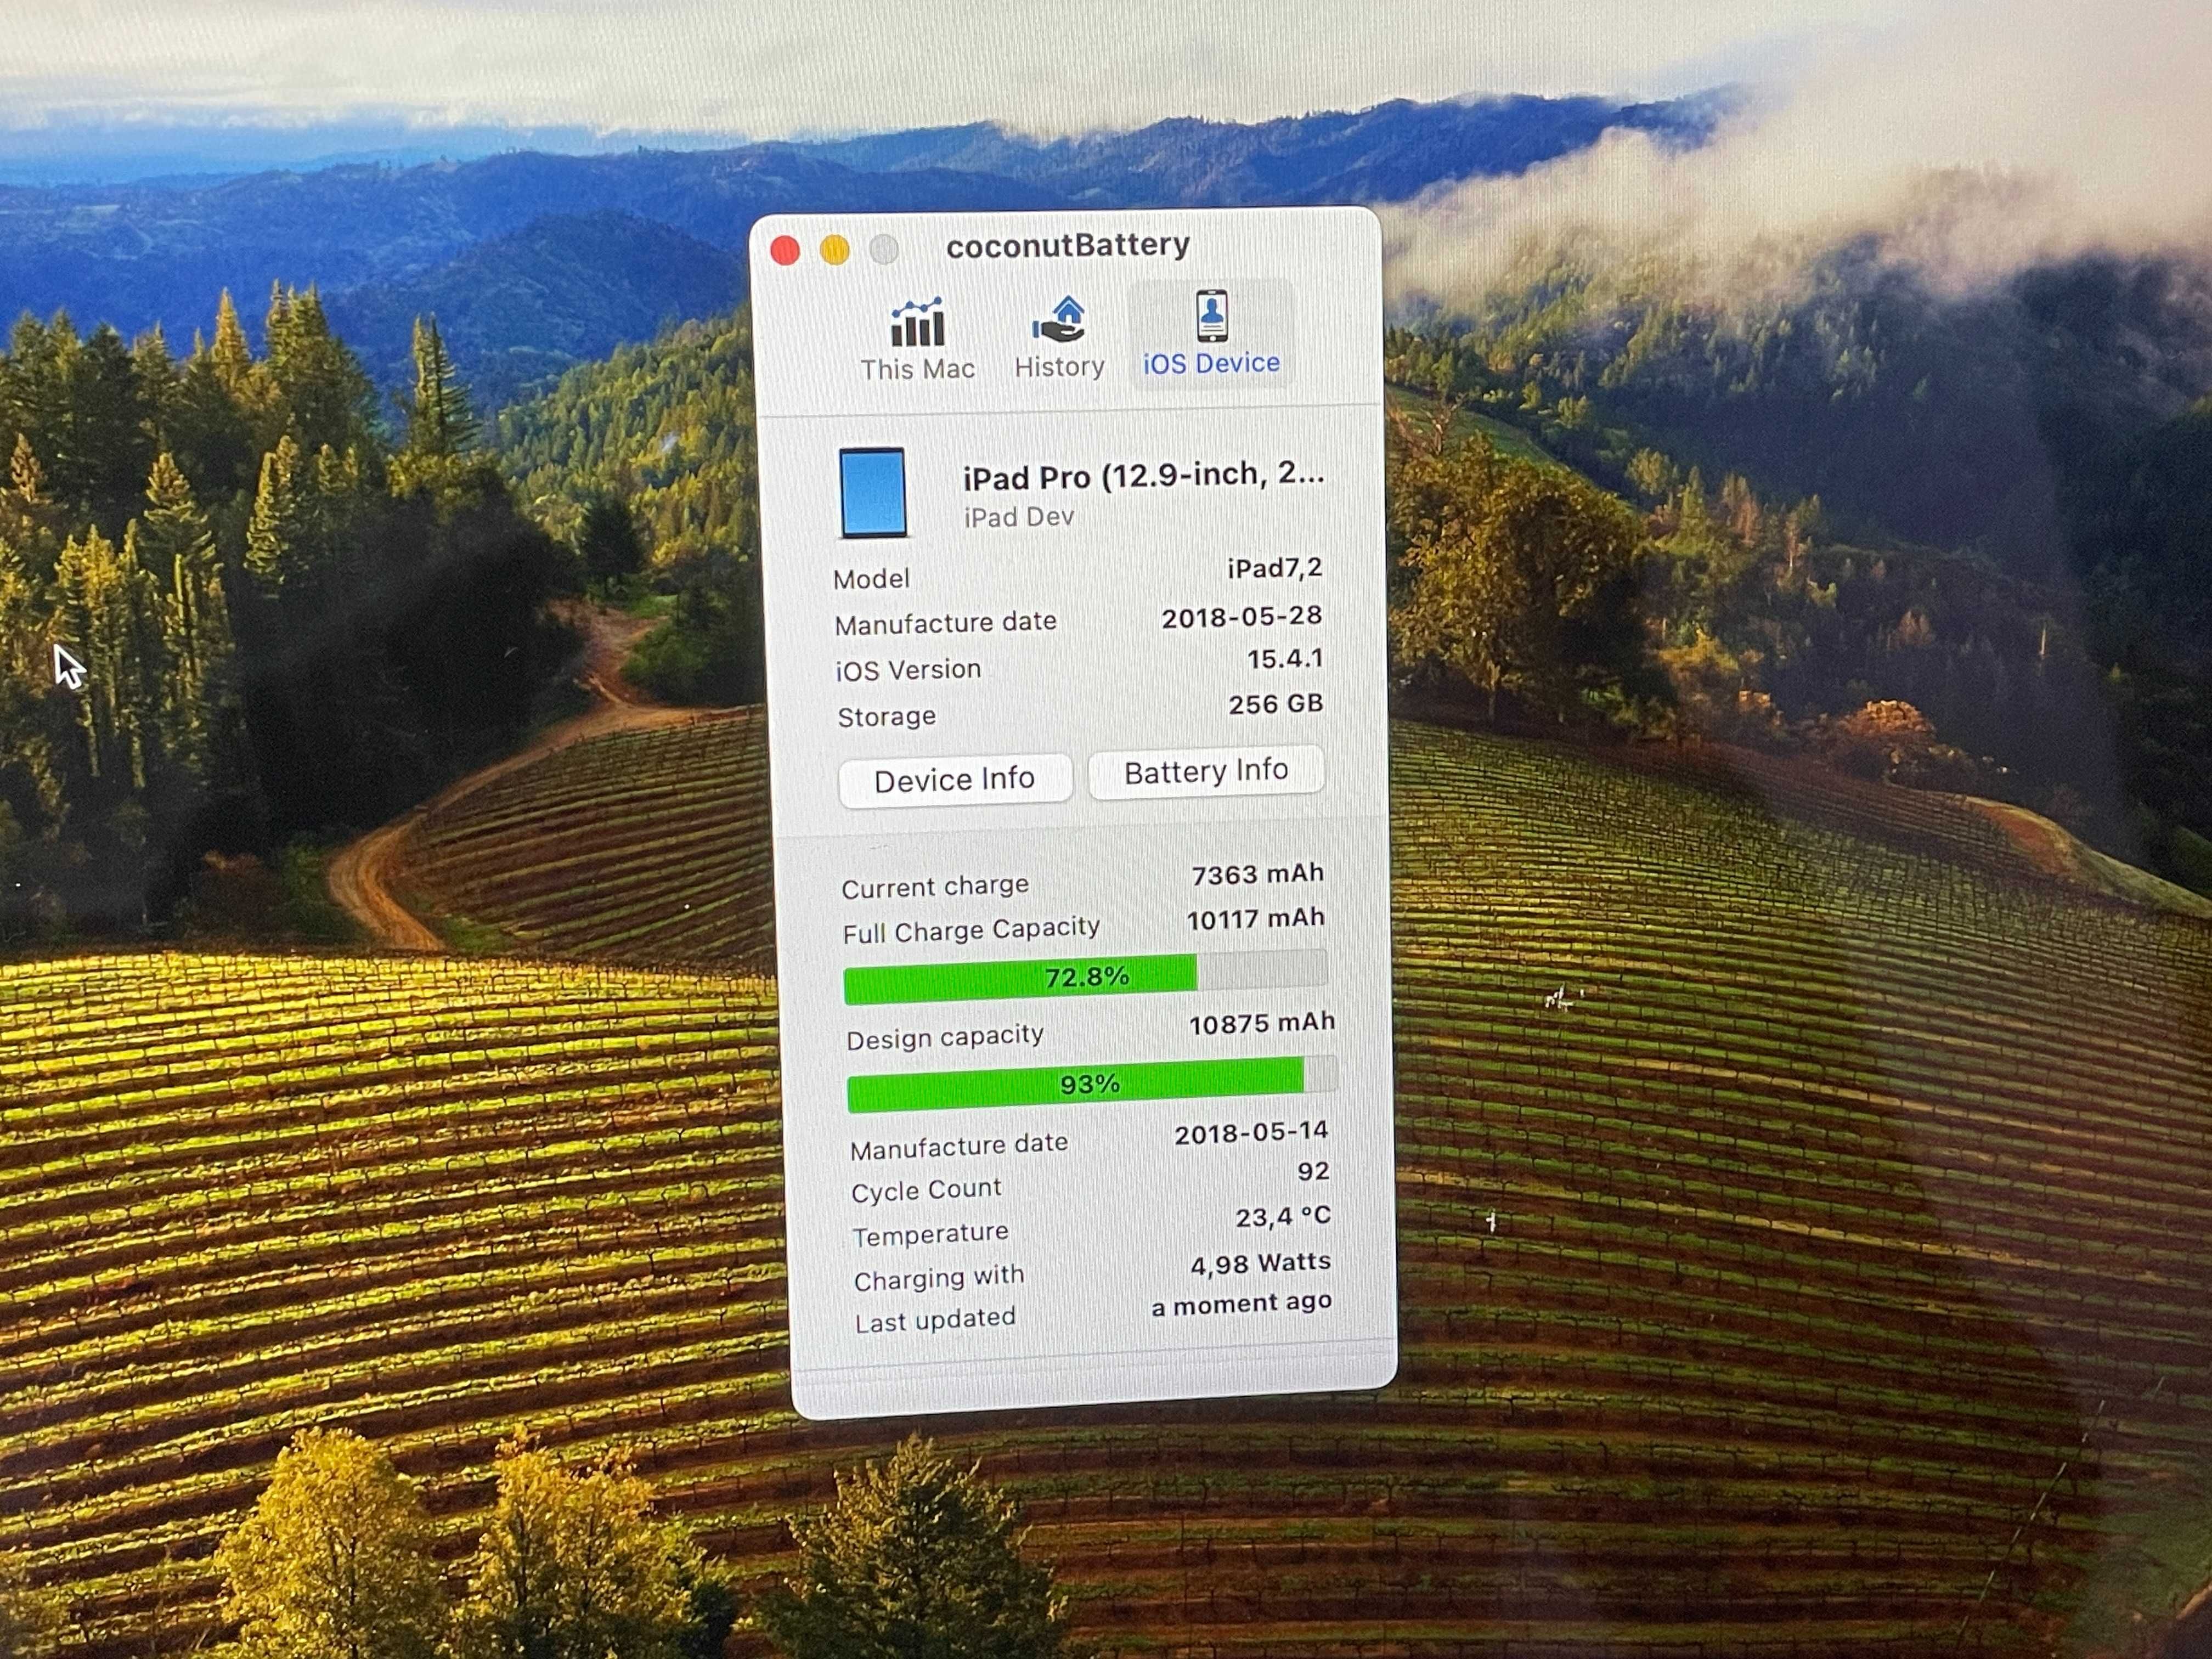Click the iPad Pro (12.9-inch, 2... device name
This screenshot has width=2212, height=1659.
1143,476
